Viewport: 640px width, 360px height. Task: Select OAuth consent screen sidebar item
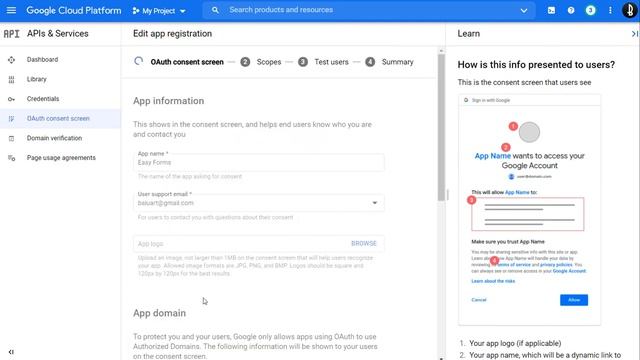(60, 118)
